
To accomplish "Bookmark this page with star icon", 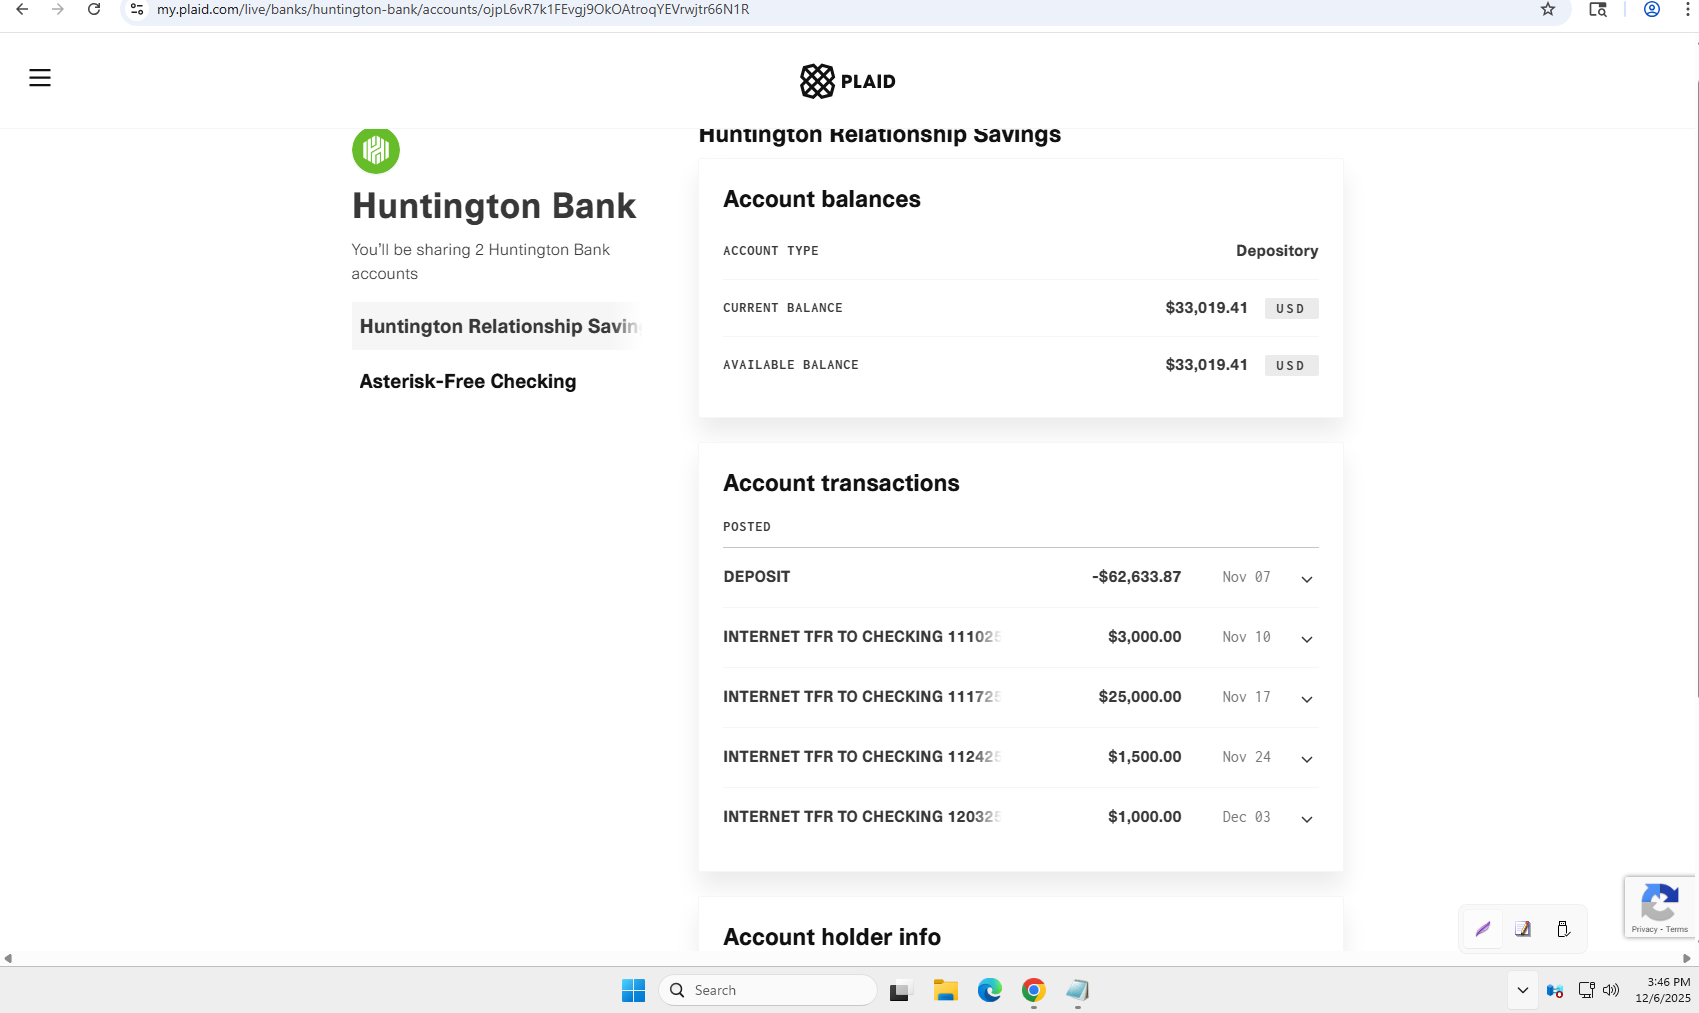I will [1547, 10].
